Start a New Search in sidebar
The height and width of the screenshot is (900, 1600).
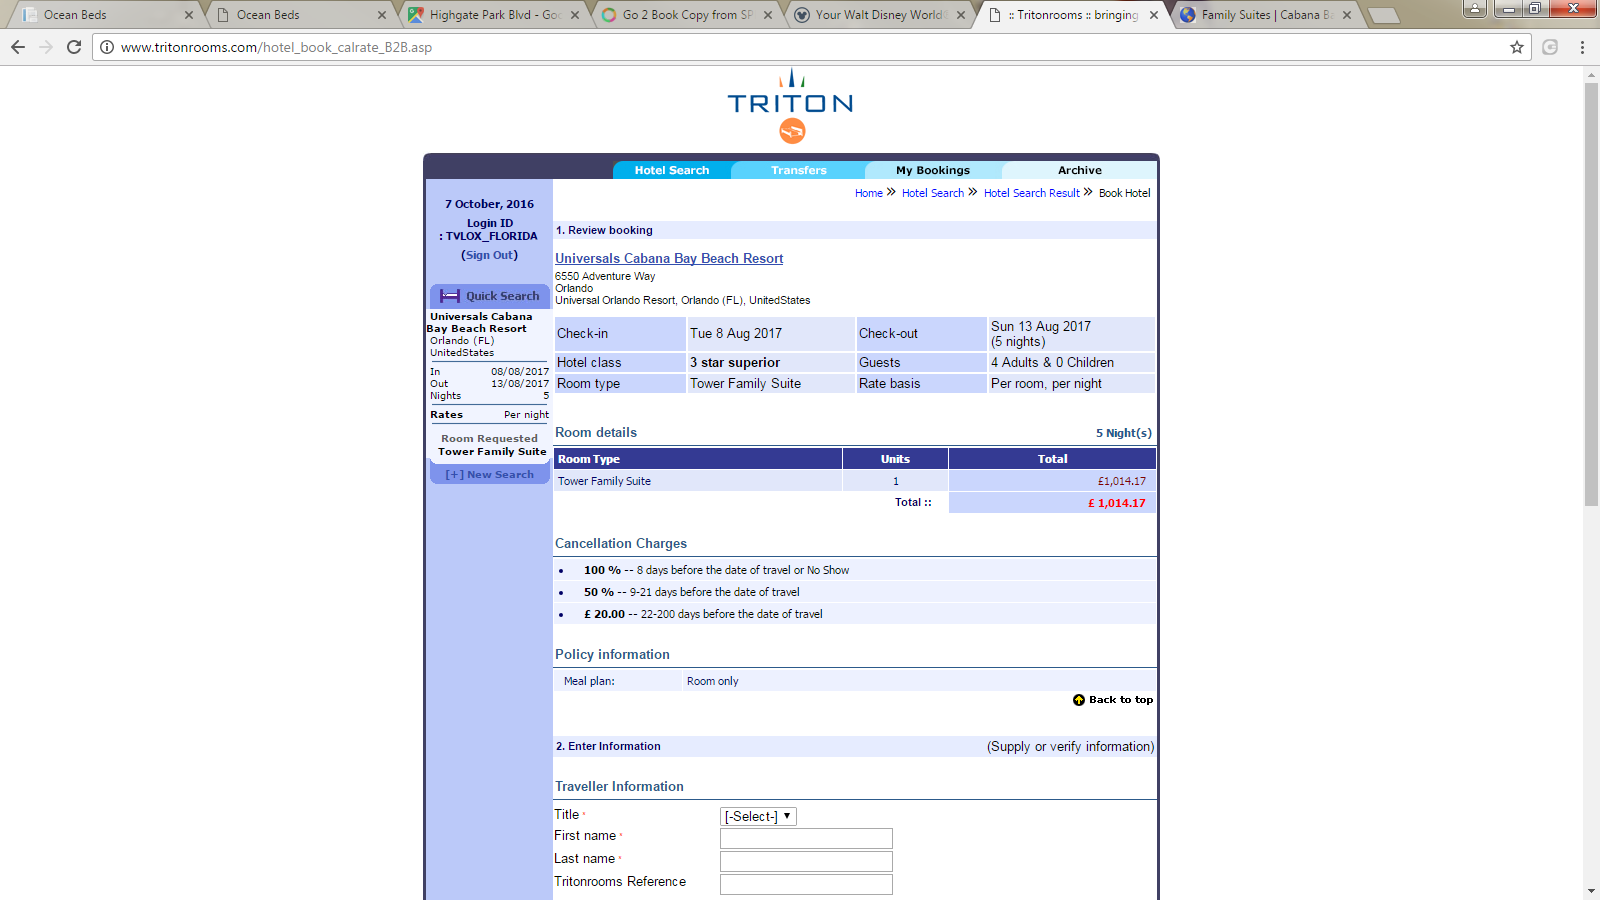coord(490,475)
